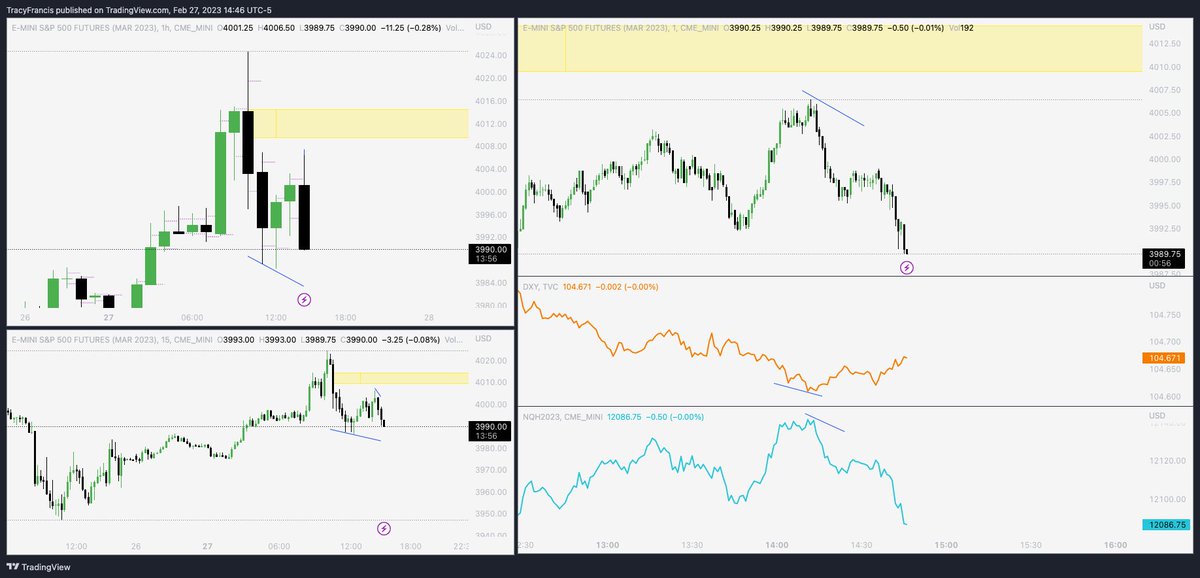Click the 15:00 label on the time axis
This screenshot has height=578, width=1200.
click(x=946, y=545)
